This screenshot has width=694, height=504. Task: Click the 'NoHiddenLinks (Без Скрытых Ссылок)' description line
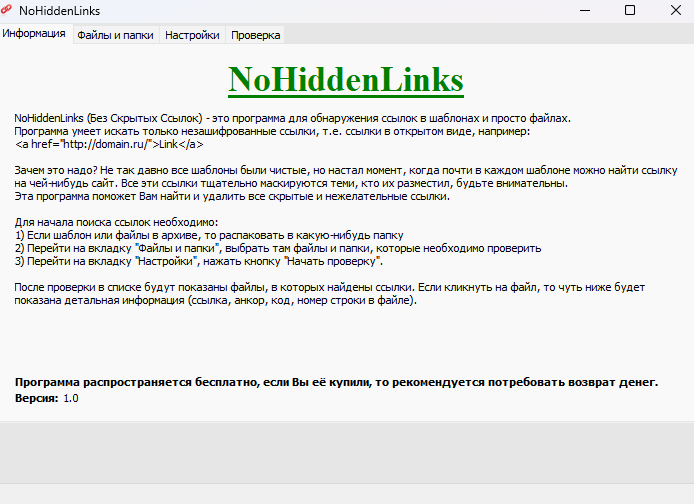pos(293,118)
